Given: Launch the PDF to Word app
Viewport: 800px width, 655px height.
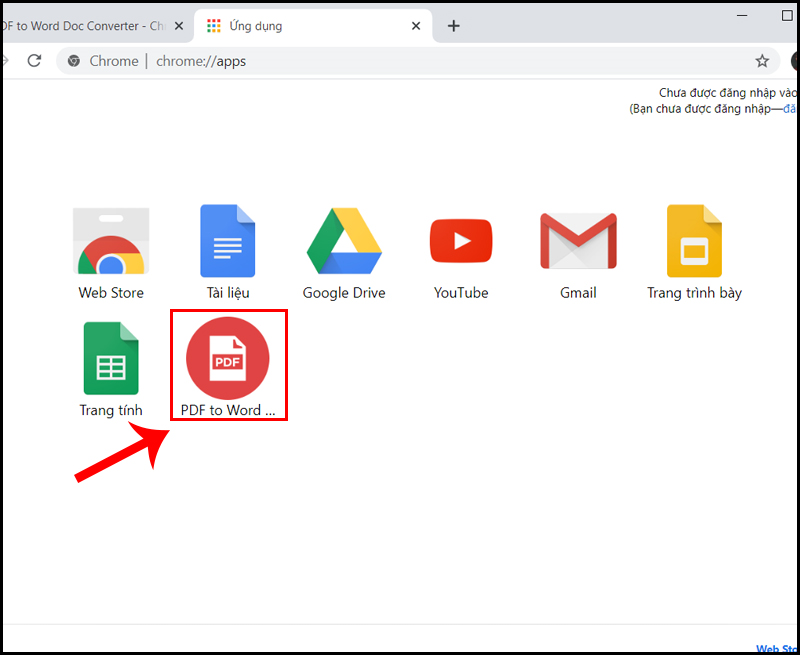Looking at the screenshot, I should point(228,360).
